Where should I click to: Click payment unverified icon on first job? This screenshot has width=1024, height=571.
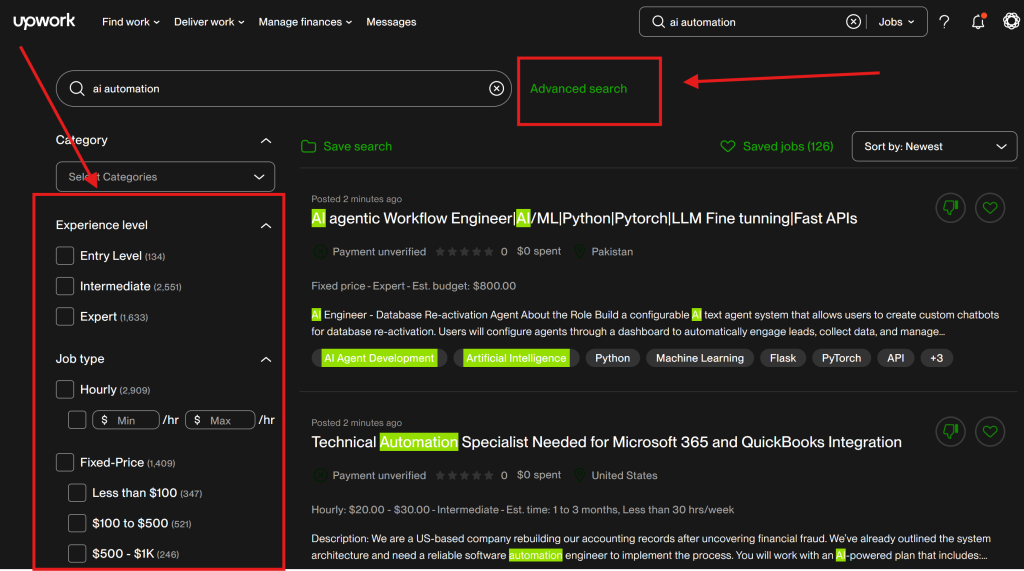(319, 252)
